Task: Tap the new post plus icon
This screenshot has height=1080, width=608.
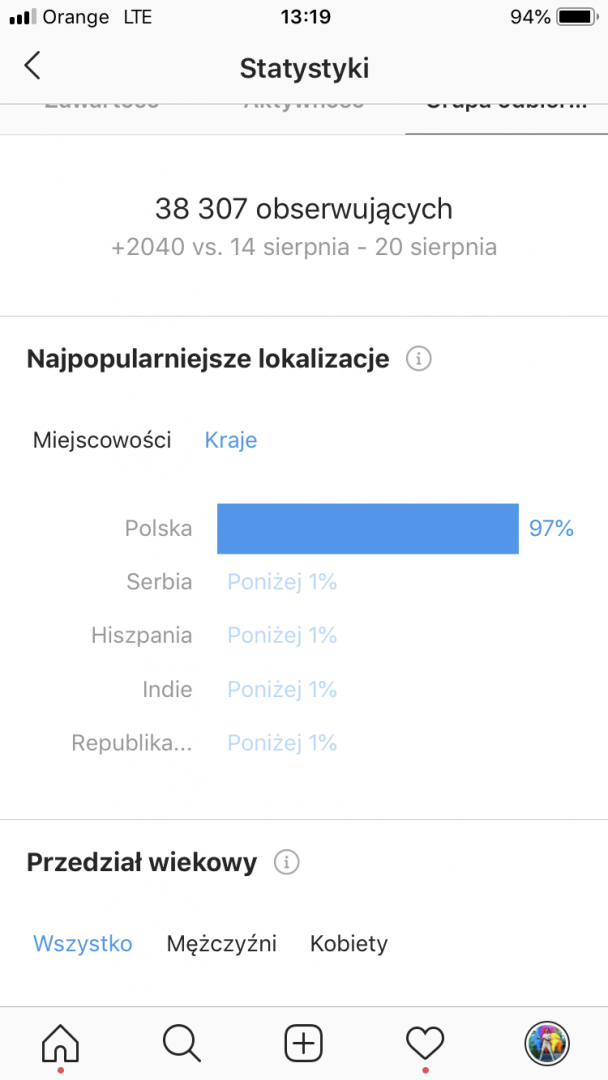Action: coord(303,1043)
